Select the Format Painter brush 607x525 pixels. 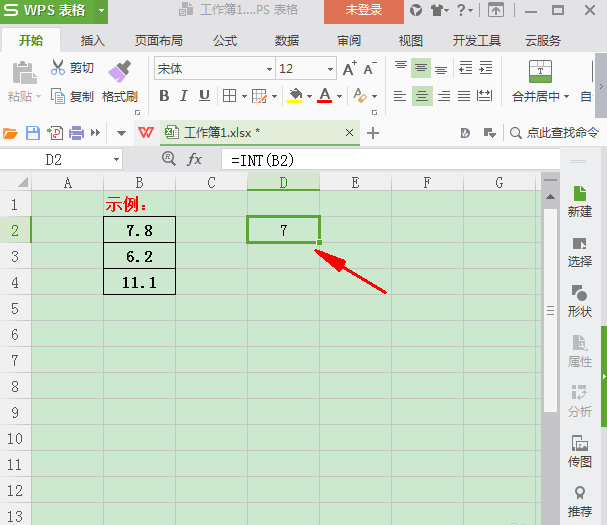click(120, 71)
